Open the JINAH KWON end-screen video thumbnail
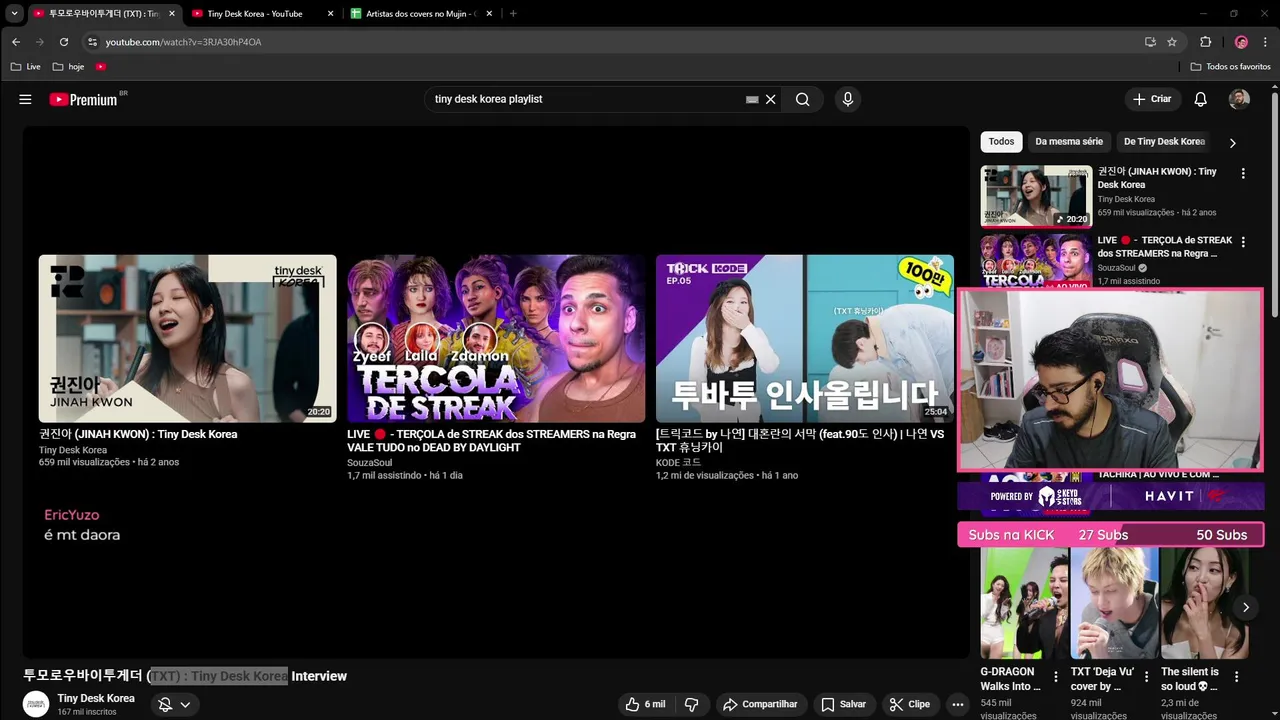The height and width of the screenshot is (720, 1280). click(x=187, y=338)
